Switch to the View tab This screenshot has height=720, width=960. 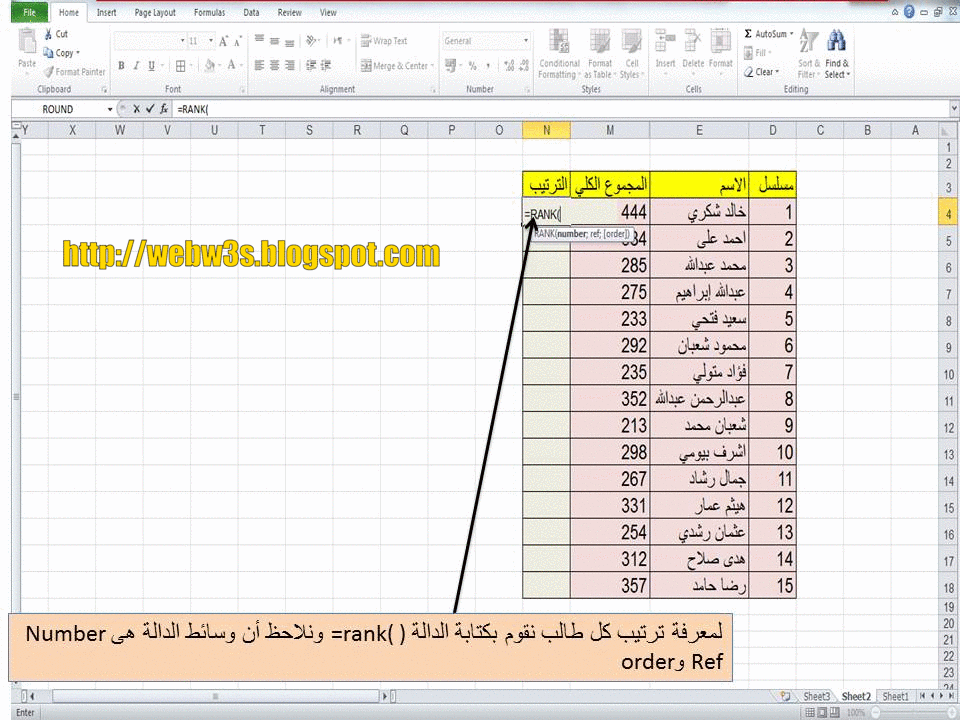(x=328, y=12)
